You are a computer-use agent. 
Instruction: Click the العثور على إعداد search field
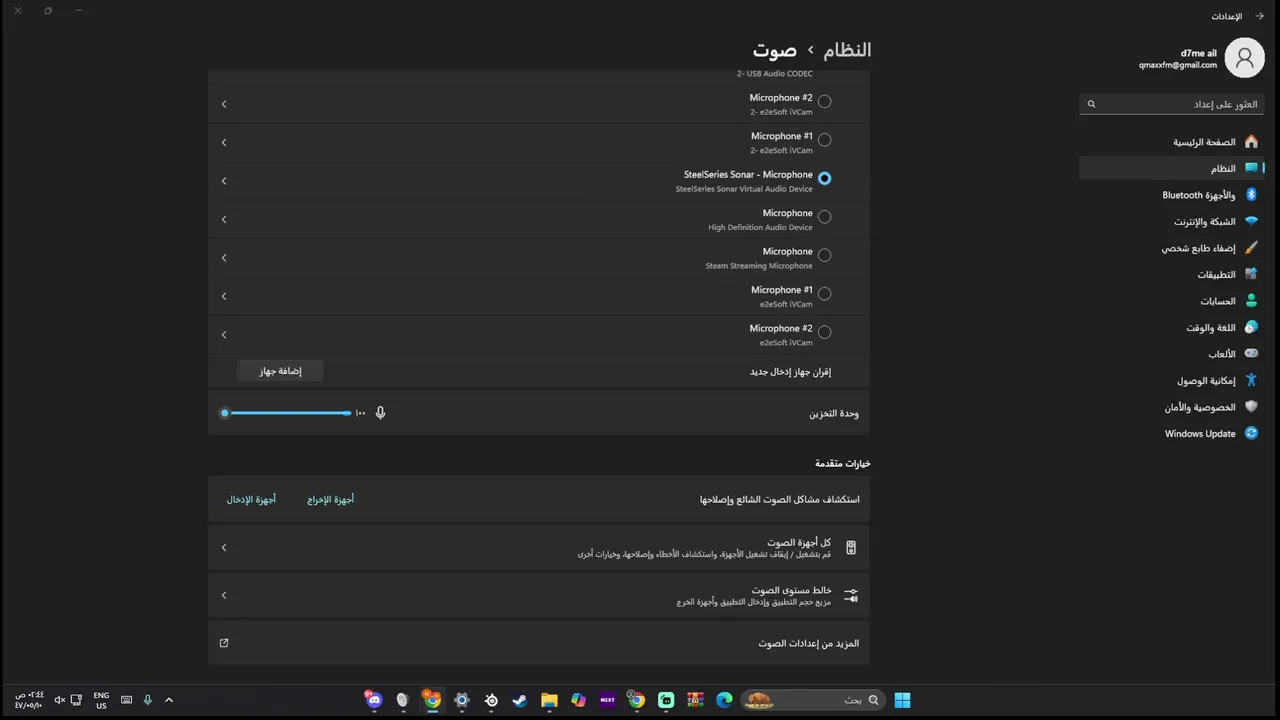pyautogui.click(x=1170, y=104)
